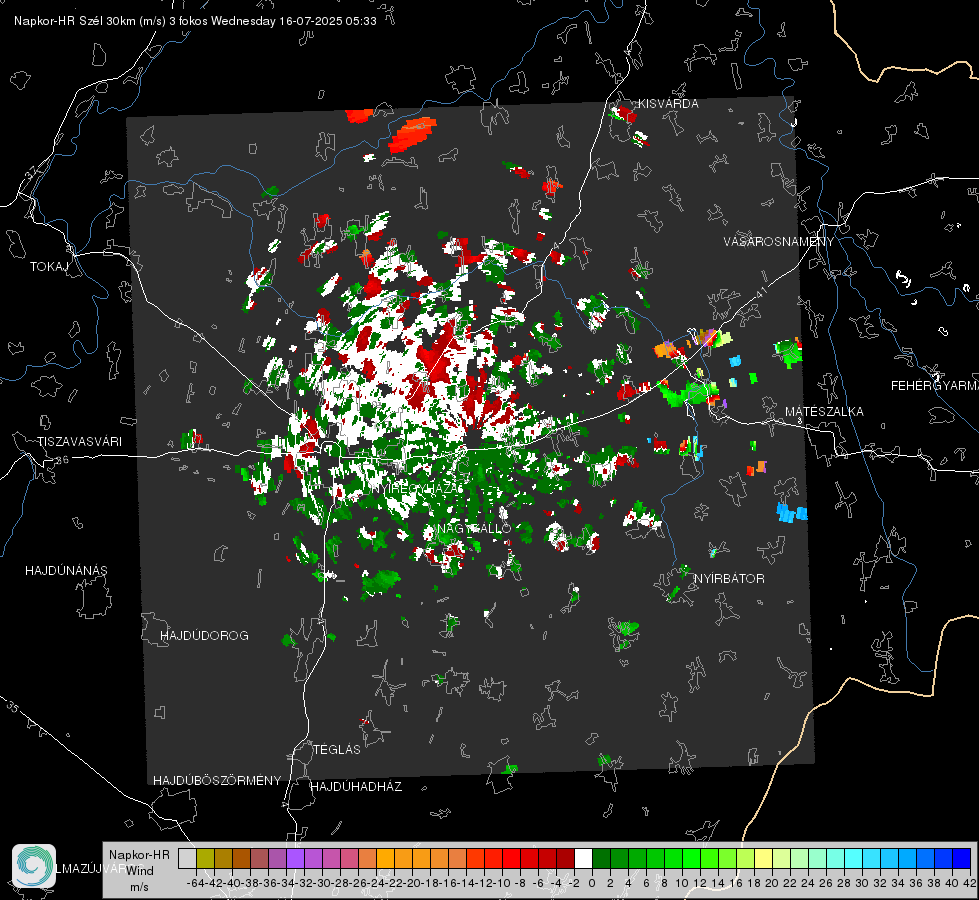979x900 pixels.
Task: Click the road number 35 at the lower-left
Action: click(13, 707)
